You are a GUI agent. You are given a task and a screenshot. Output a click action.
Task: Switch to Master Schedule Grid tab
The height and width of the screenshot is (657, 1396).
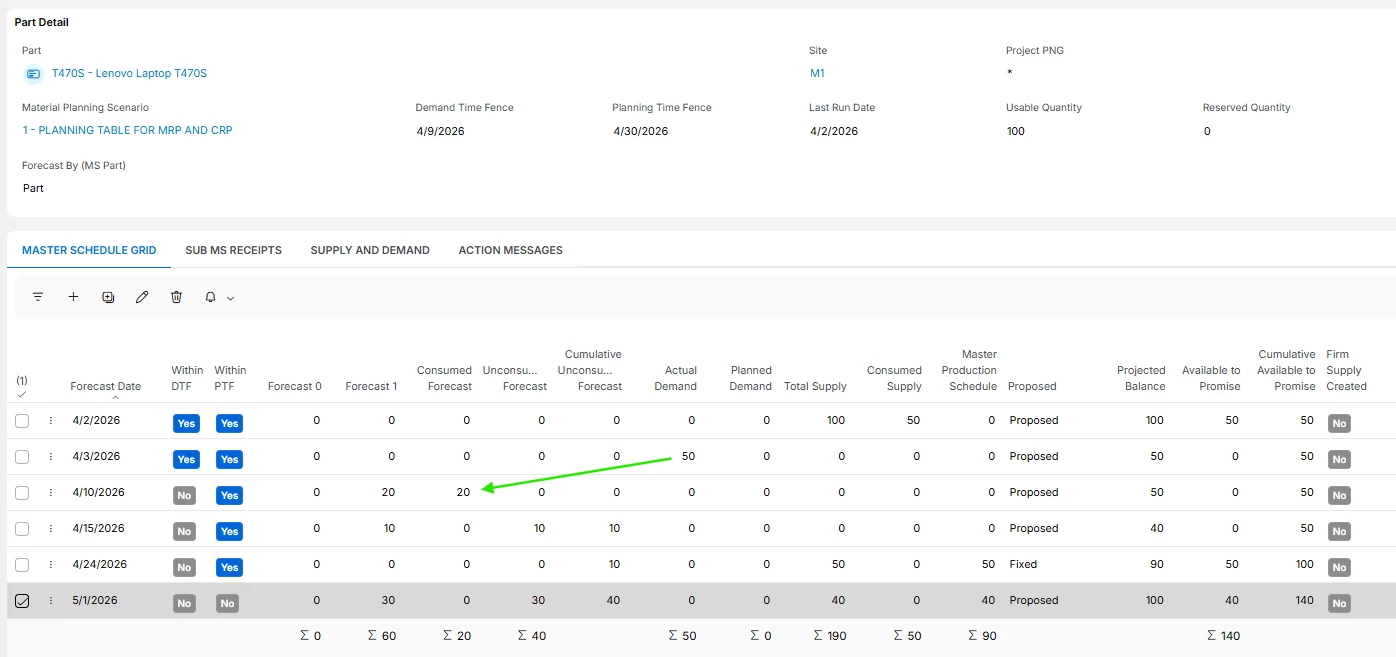pos(89,250)
